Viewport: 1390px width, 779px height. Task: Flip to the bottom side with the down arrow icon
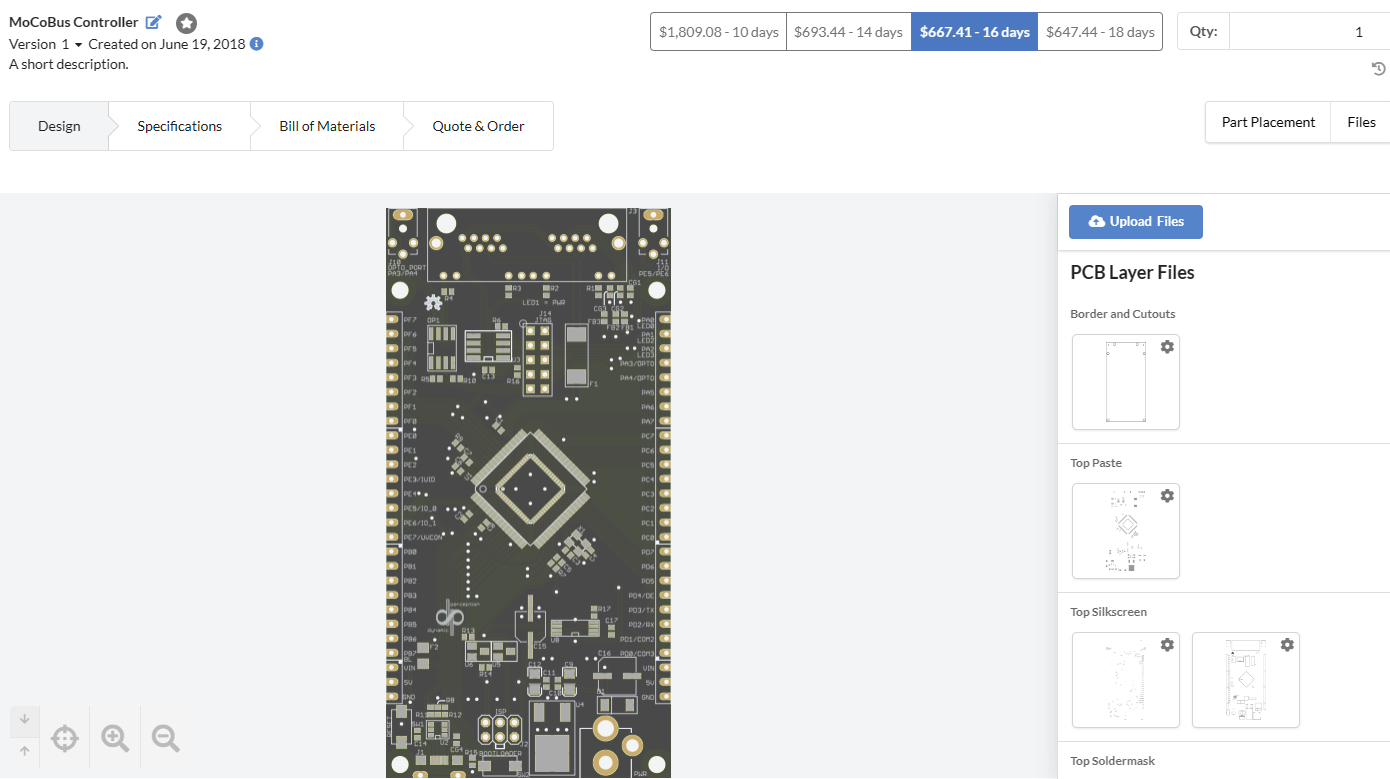[x=23, y=720]
